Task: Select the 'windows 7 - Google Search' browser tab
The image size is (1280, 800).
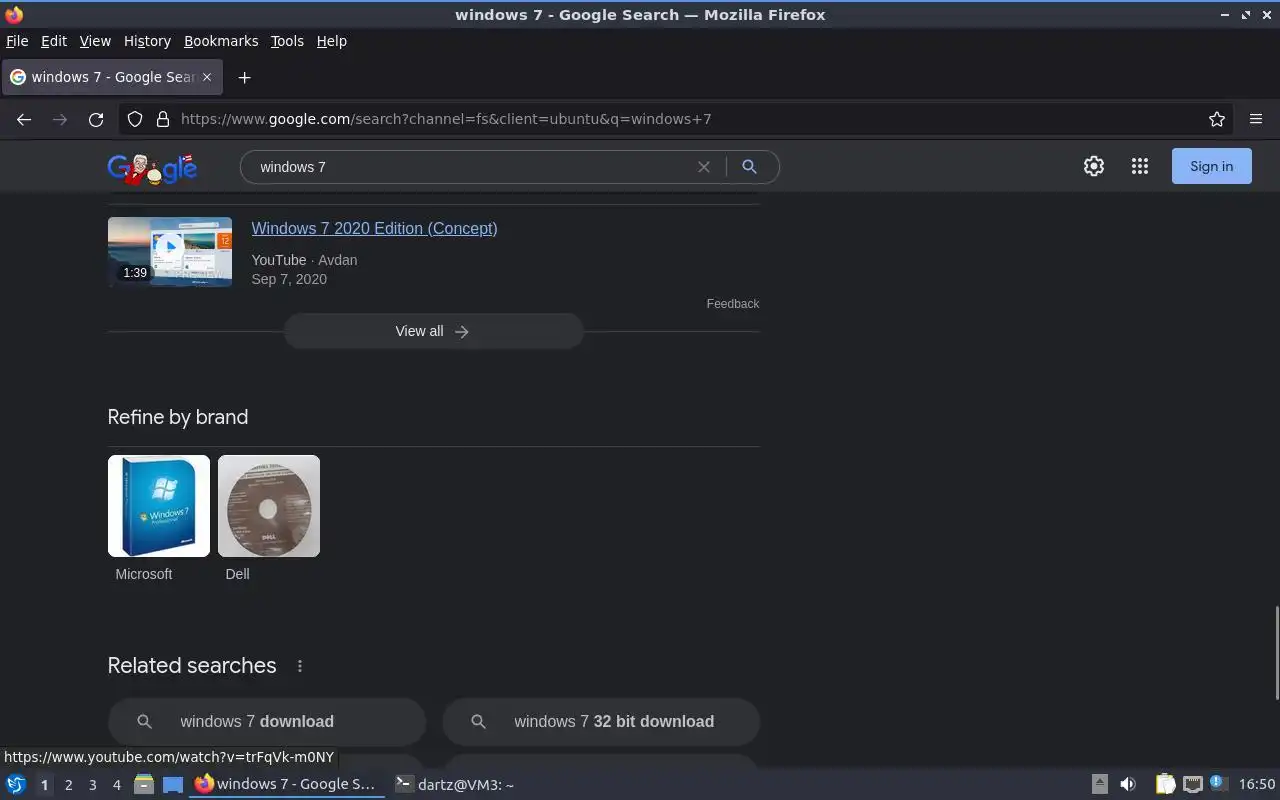Action: [111, 77]
